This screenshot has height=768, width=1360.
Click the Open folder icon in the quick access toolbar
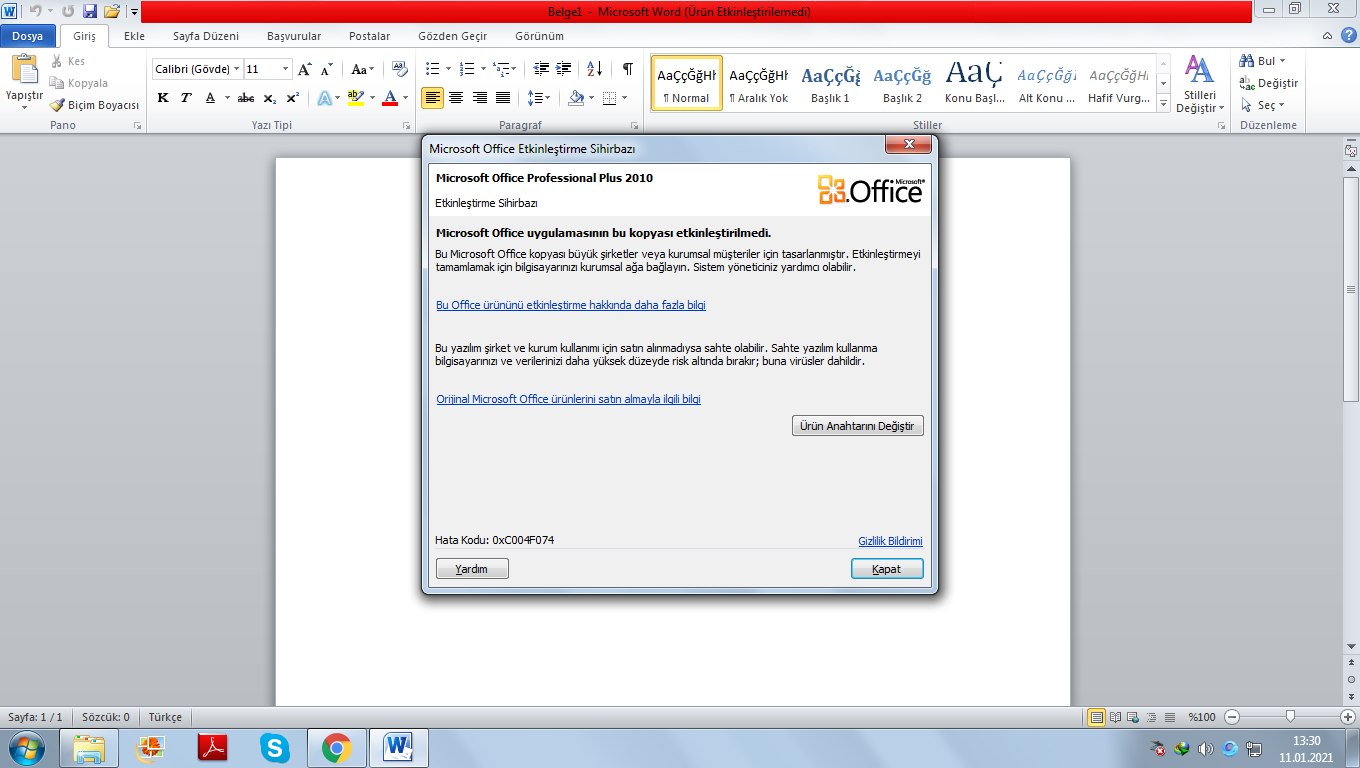click(111, 11)
